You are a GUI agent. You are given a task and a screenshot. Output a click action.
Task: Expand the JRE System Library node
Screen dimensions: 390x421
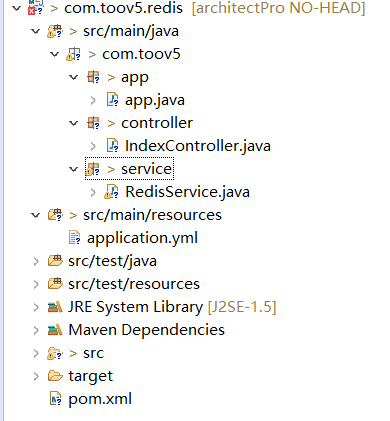[36, 307]
